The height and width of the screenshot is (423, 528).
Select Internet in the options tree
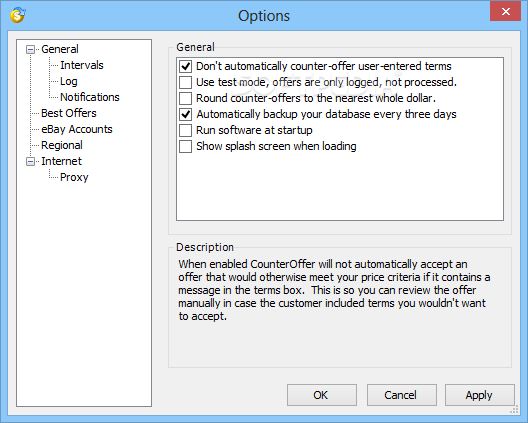61,161
